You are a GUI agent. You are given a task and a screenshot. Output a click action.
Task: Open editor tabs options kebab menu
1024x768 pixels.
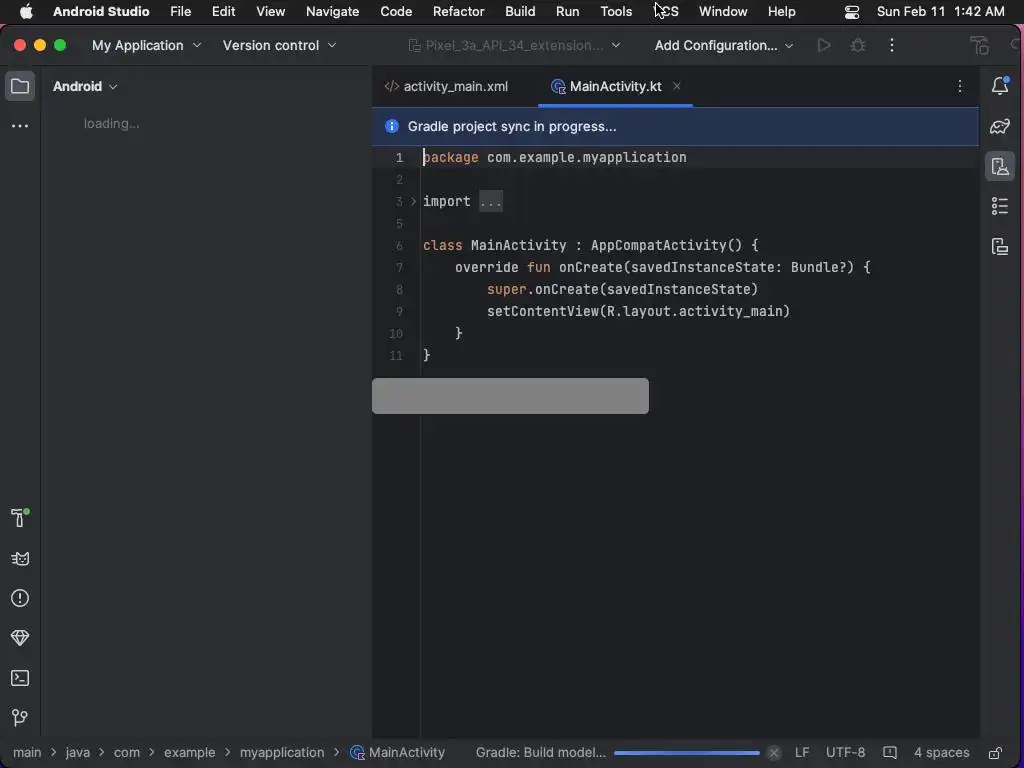(960, 86)
